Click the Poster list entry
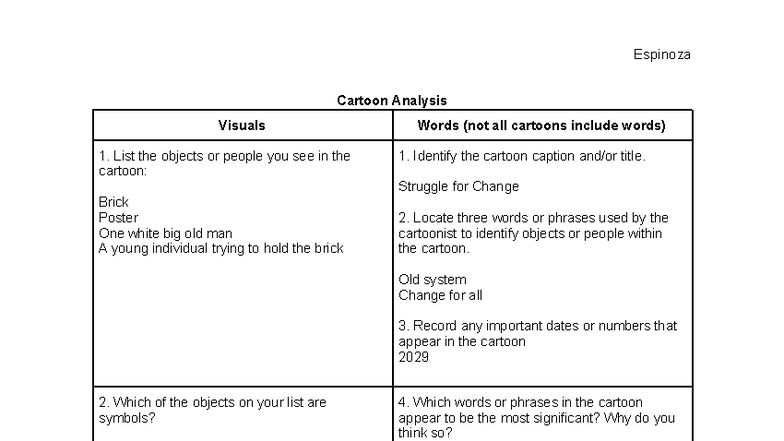 [x=118, y=217]
